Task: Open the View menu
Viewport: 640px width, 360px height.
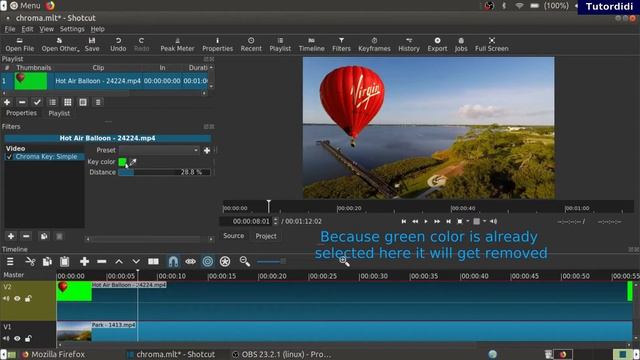Action: pyautogui.click(x=47, y=29)
